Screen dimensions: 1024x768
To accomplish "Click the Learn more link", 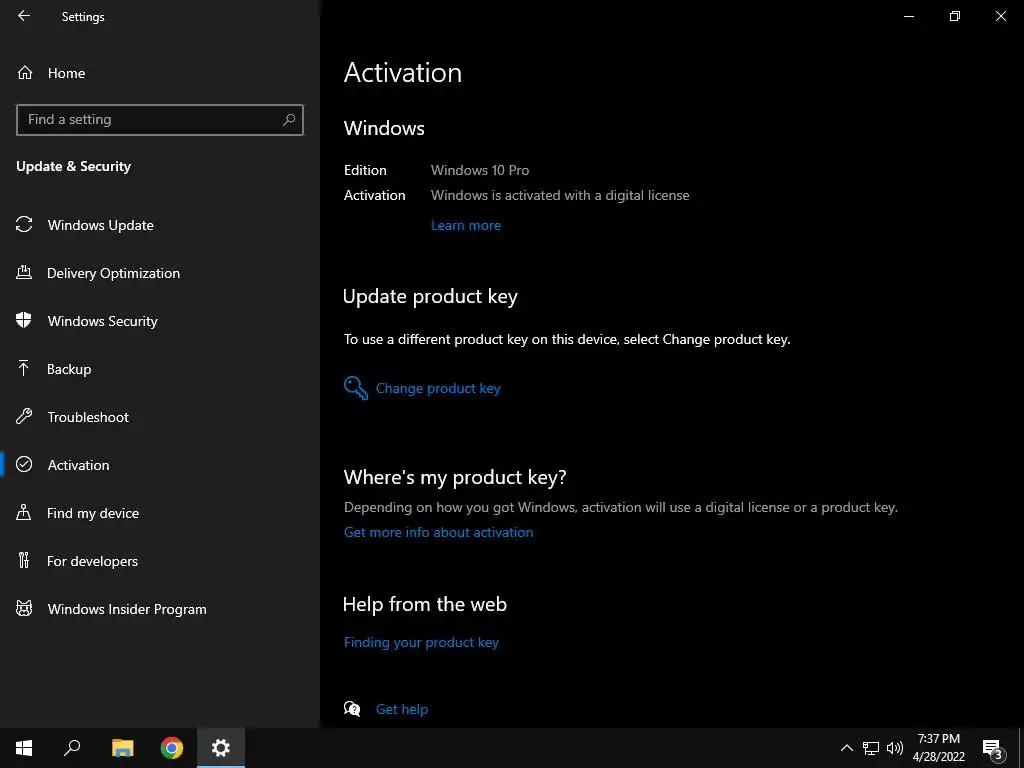I will pos(466,225).
